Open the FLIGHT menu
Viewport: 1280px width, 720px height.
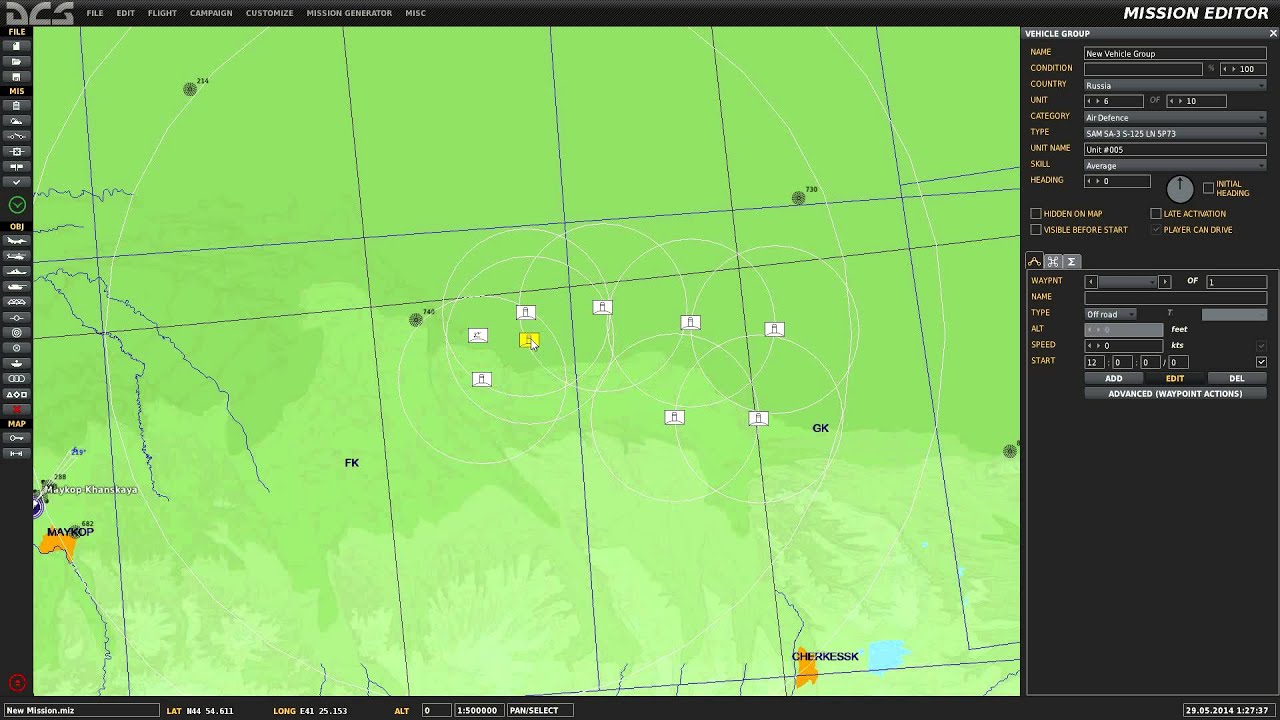(x=162, y=13)
